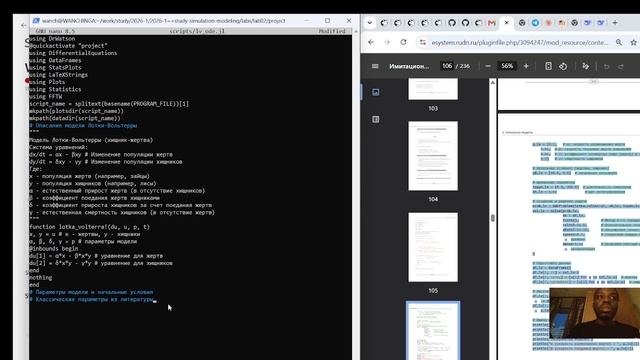Click the '@inbounds begin' line
The width and height of the screenshot is (640, 360).
pos(53,249)
